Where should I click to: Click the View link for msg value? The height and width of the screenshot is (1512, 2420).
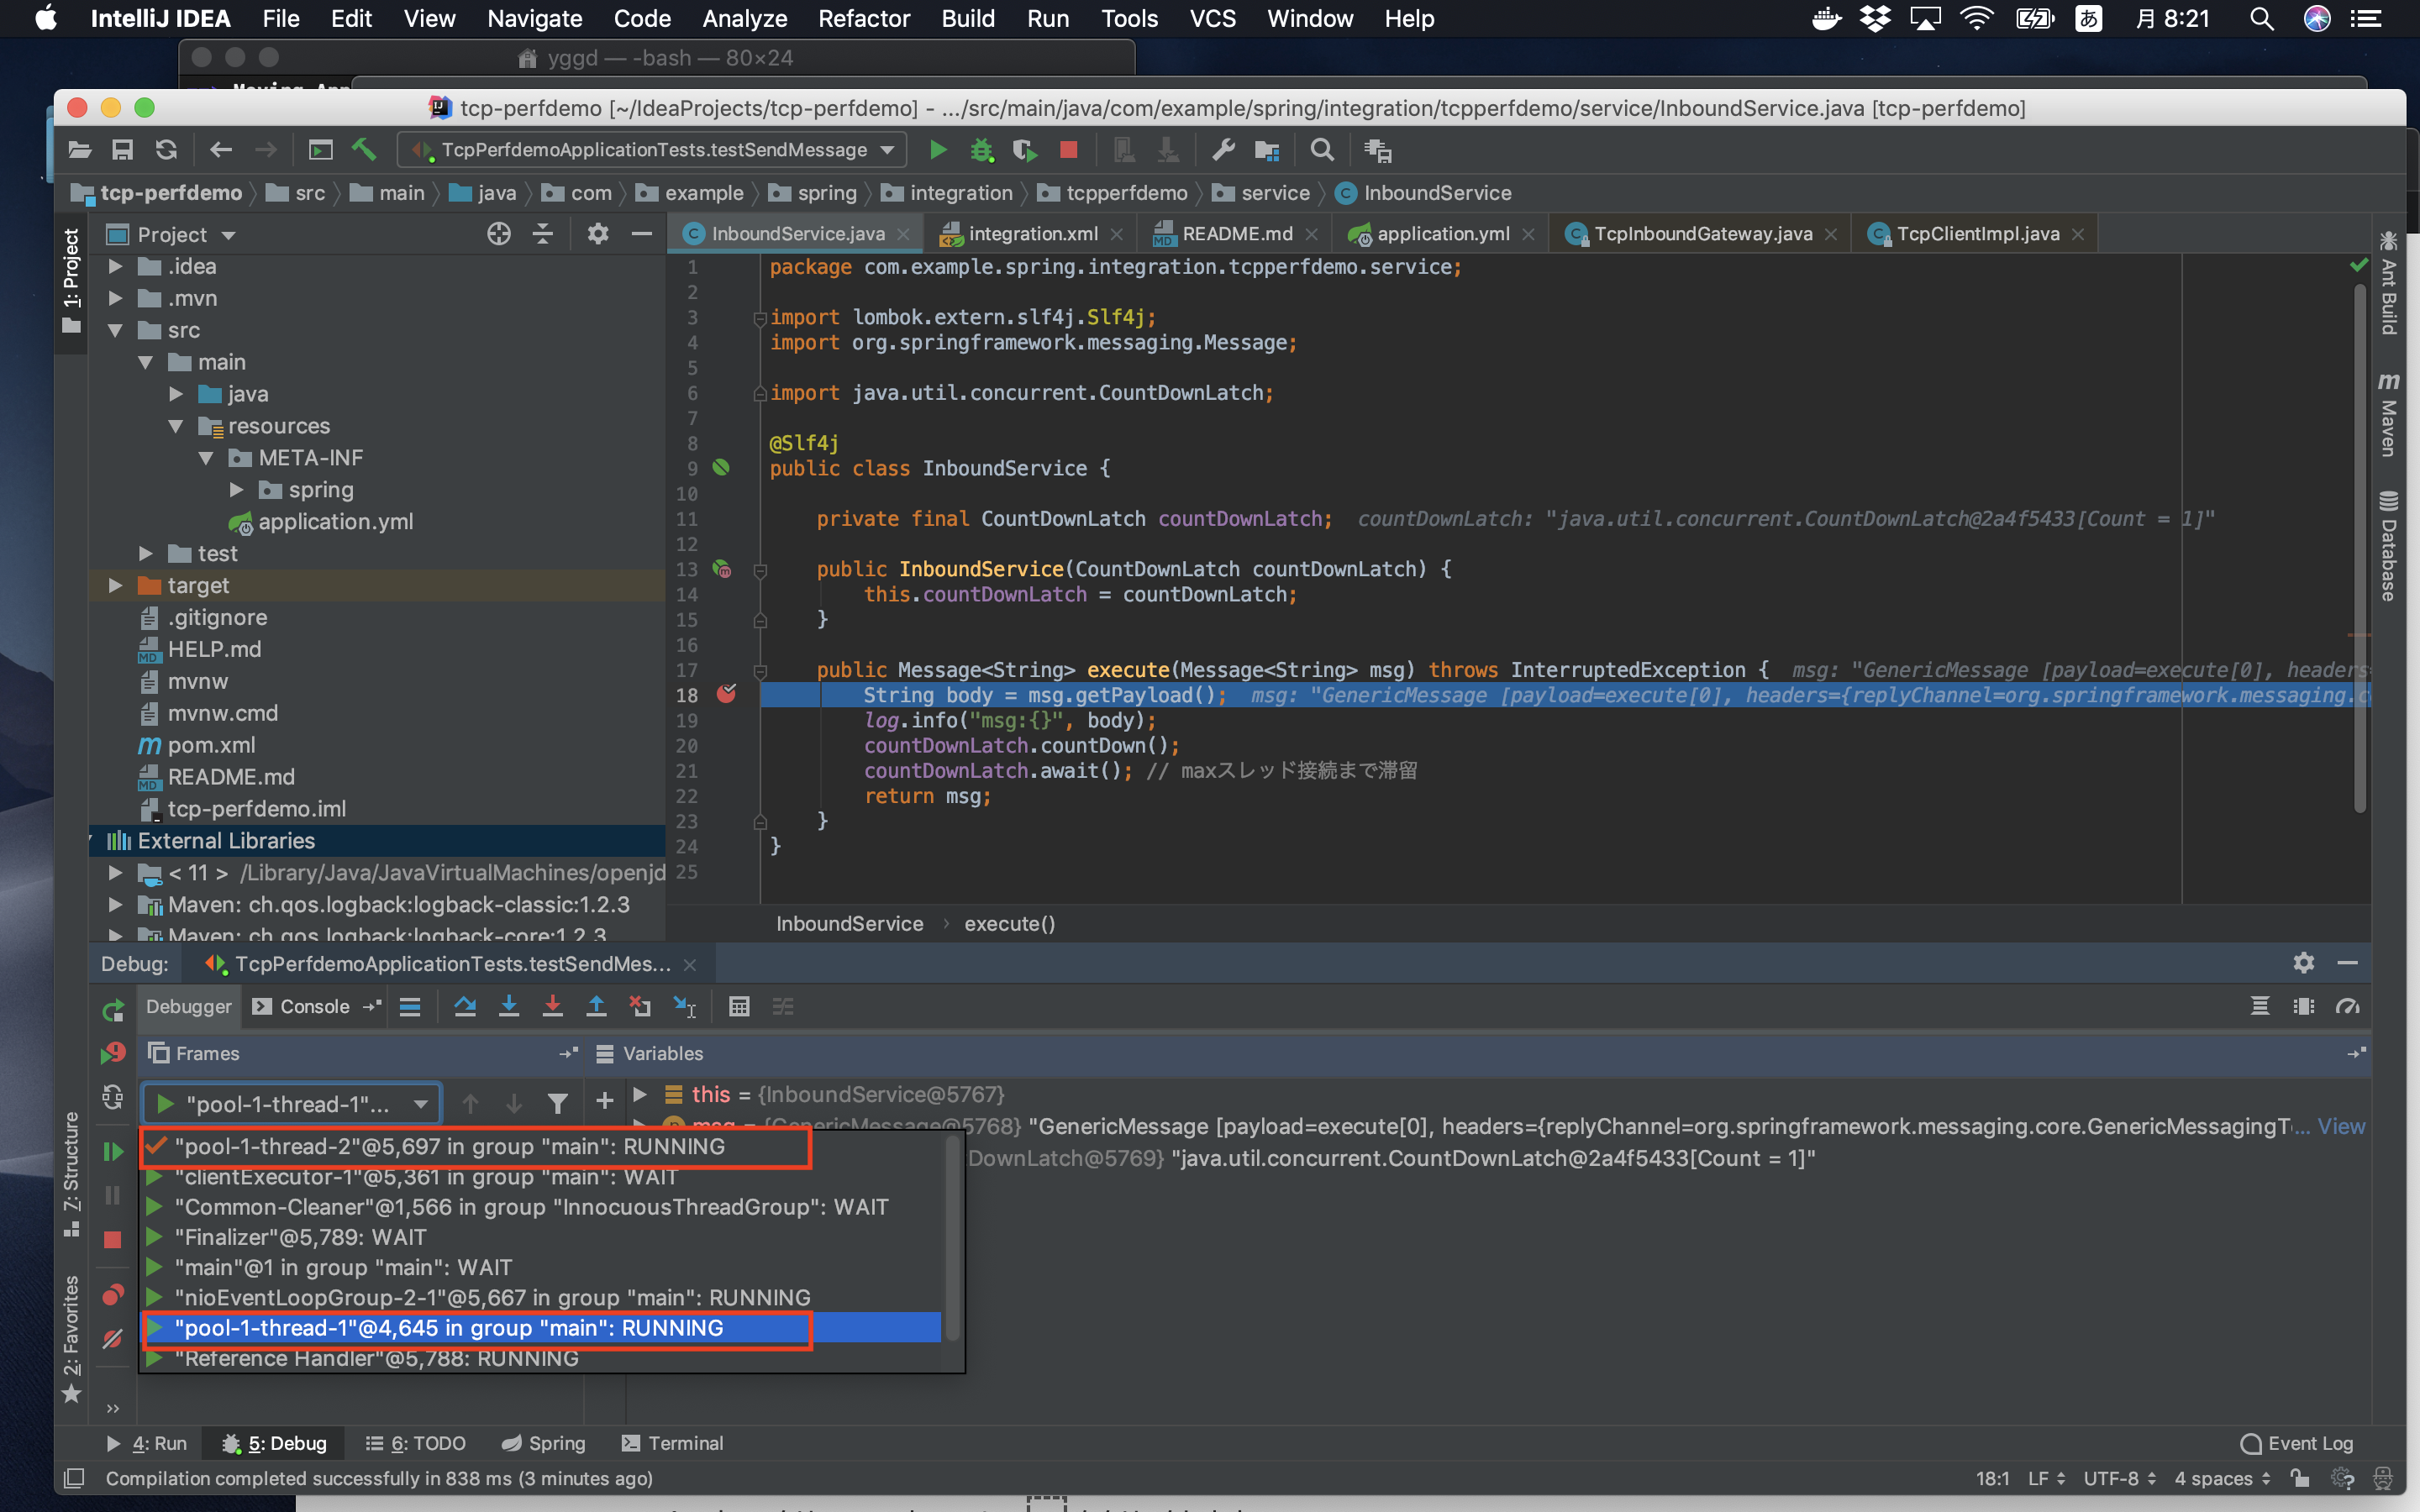pos(2340,1126)
